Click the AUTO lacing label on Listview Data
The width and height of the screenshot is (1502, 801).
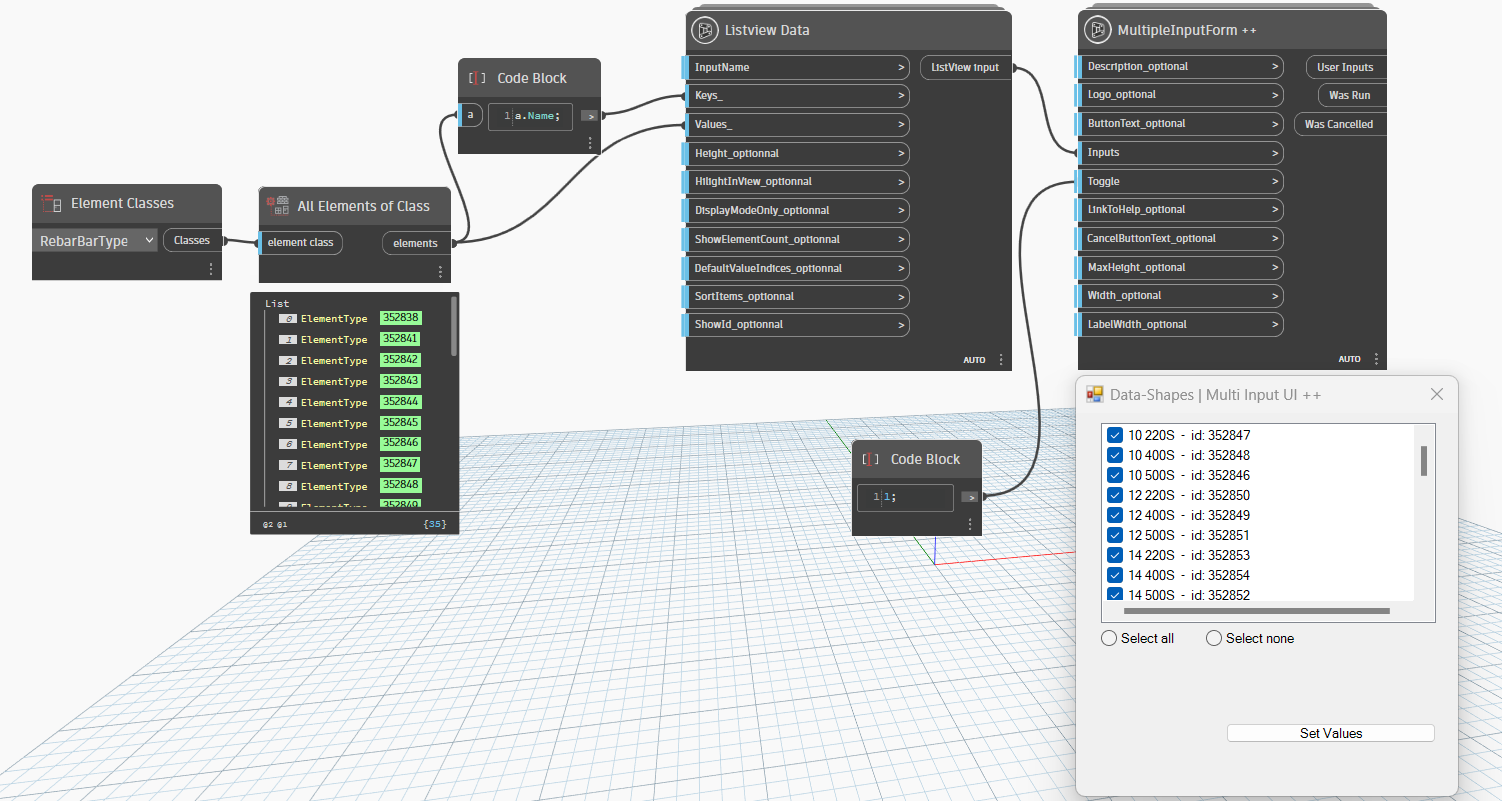(x=974, y=359)
